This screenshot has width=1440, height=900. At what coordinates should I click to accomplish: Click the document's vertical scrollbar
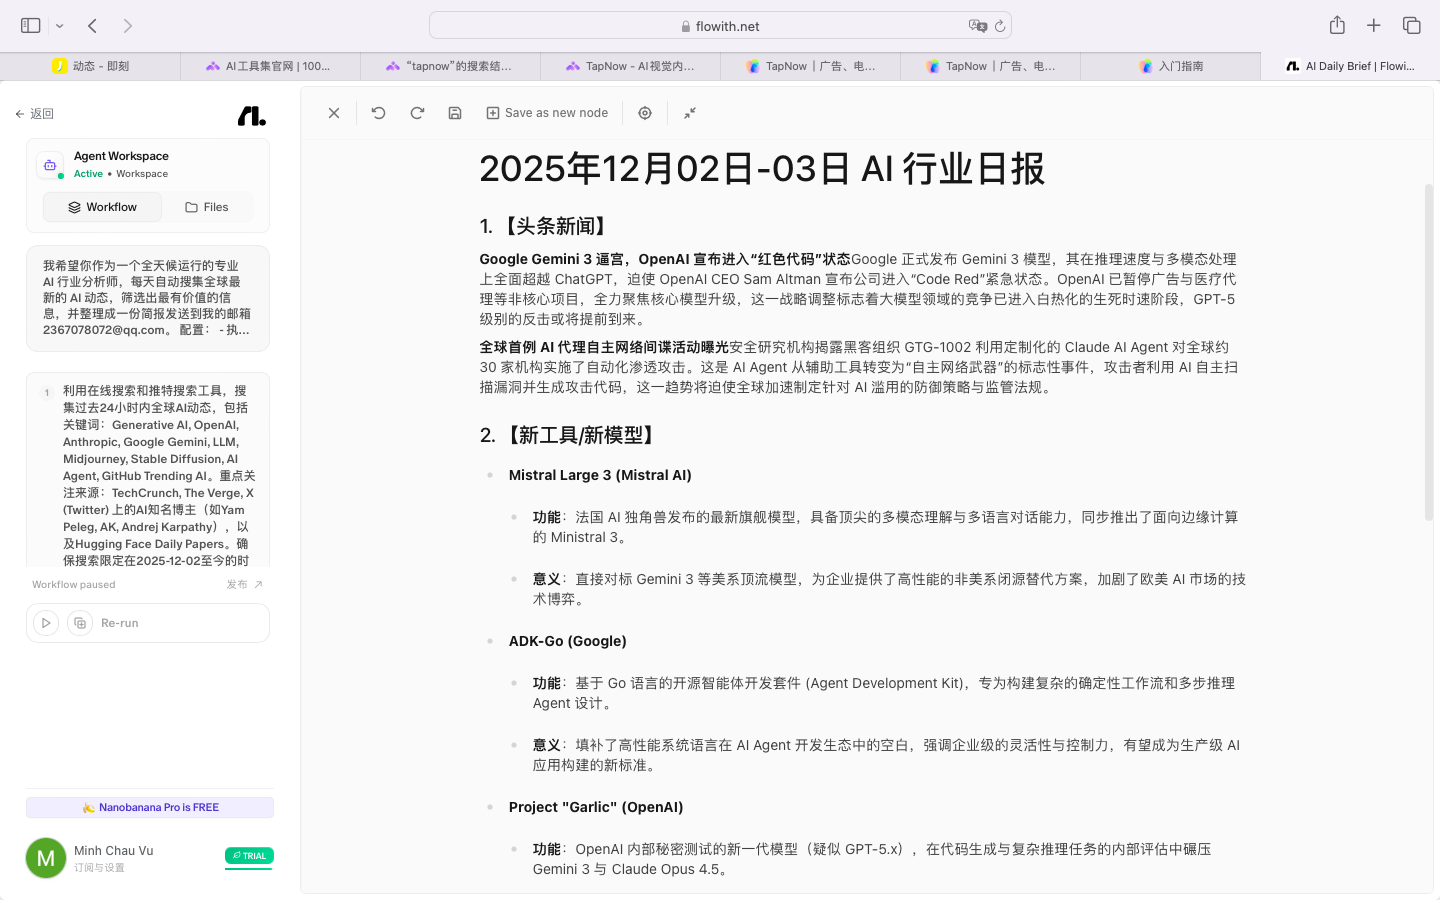pos(1428,350)
